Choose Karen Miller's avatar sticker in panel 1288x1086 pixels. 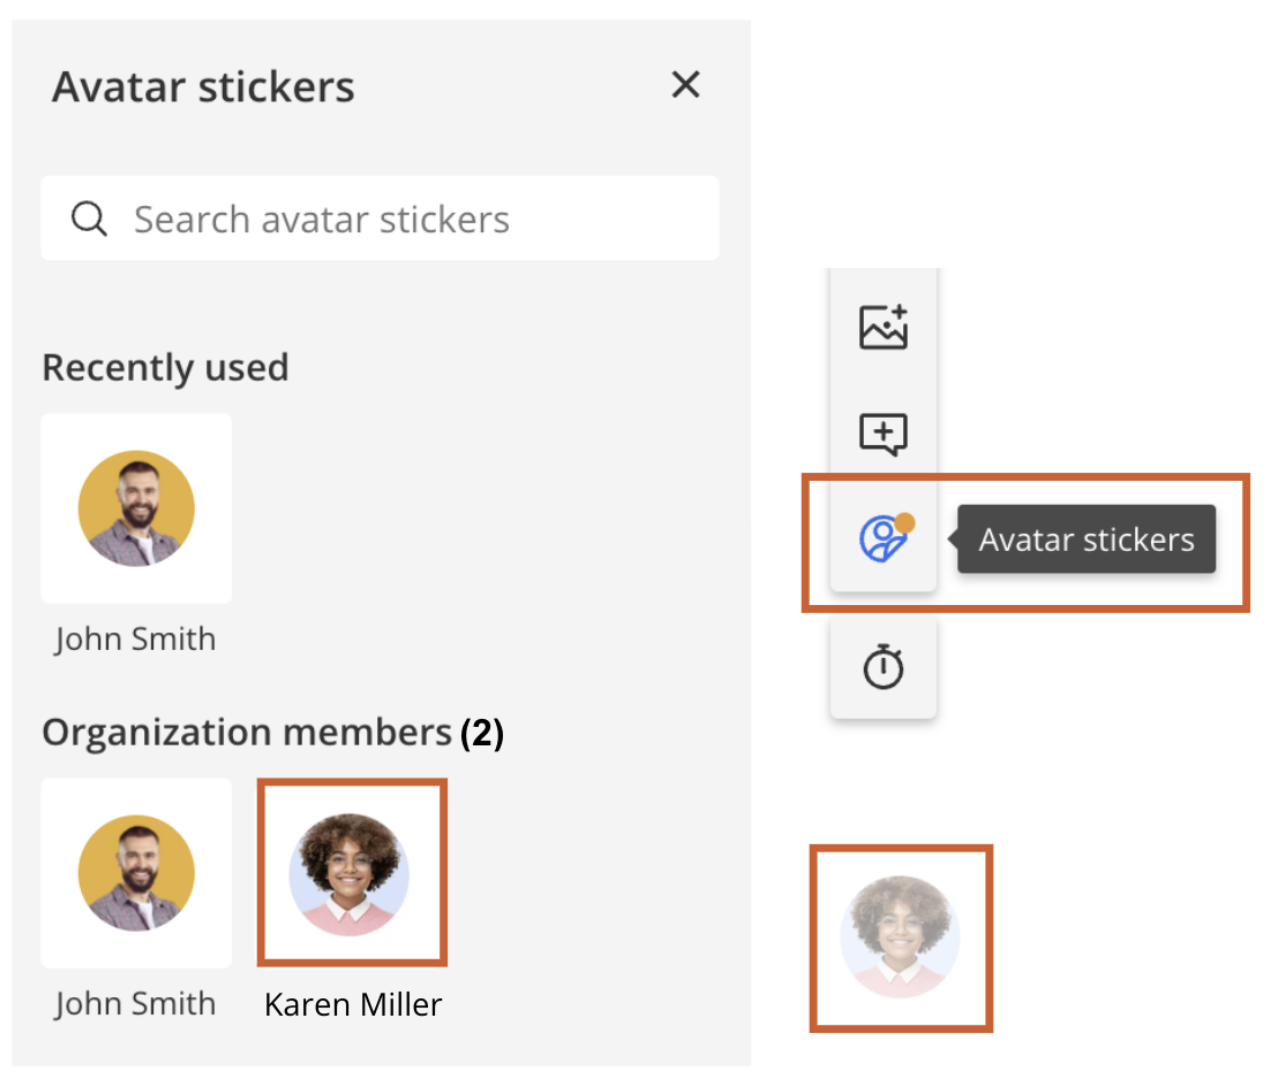point(352,873)
